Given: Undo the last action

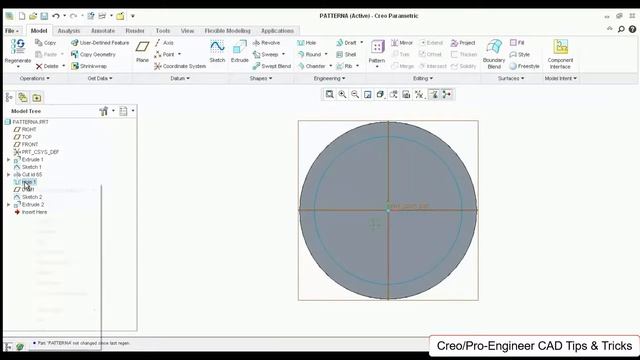Looking at the screenshot, I should point(56,16).
